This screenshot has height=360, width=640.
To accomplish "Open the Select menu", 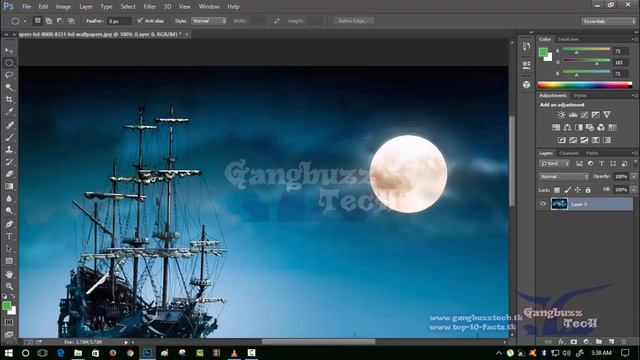I will pos(128,7).
